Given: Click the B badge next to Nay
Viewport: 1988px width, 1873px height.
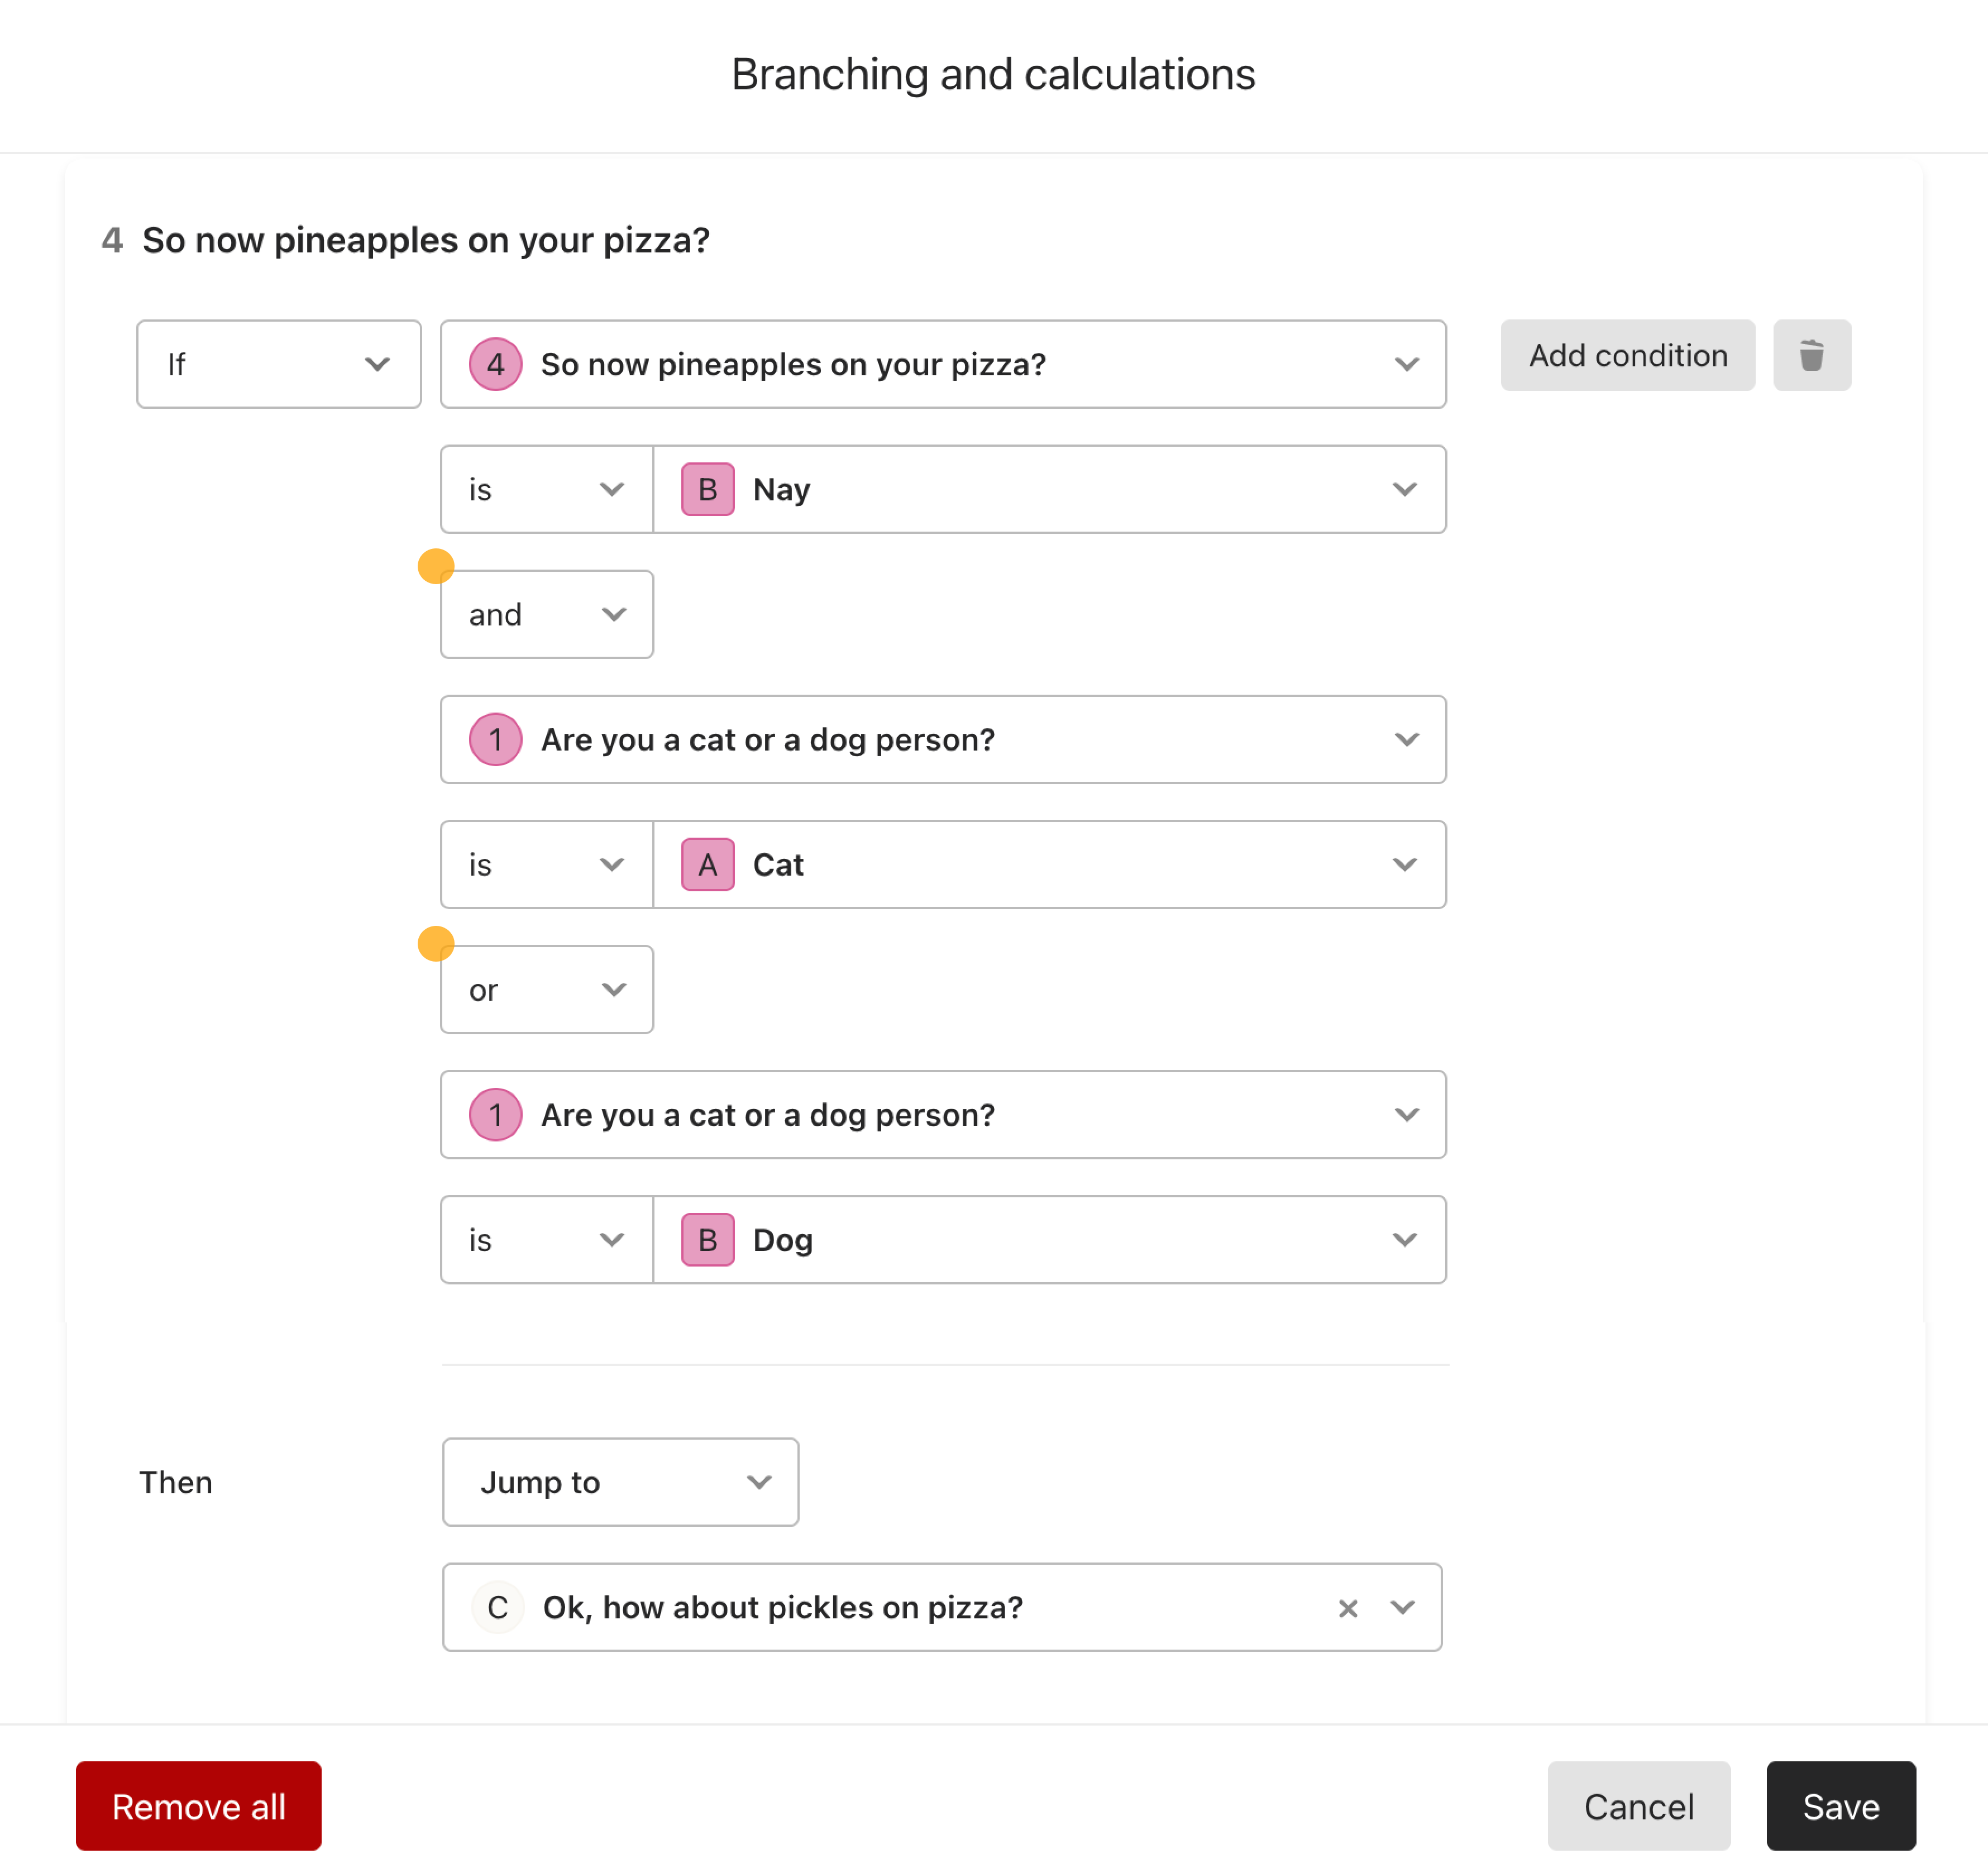Looking at the screenshot, I should [707, 489].
